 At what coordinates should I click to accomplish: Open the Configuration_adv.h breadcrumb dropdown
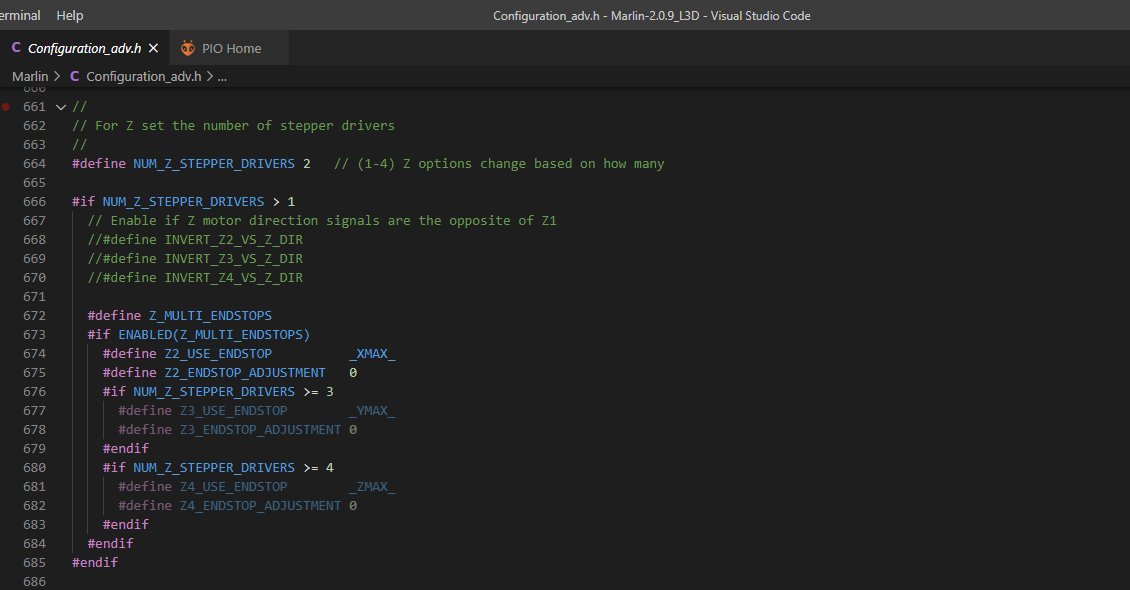coord(143,76)
